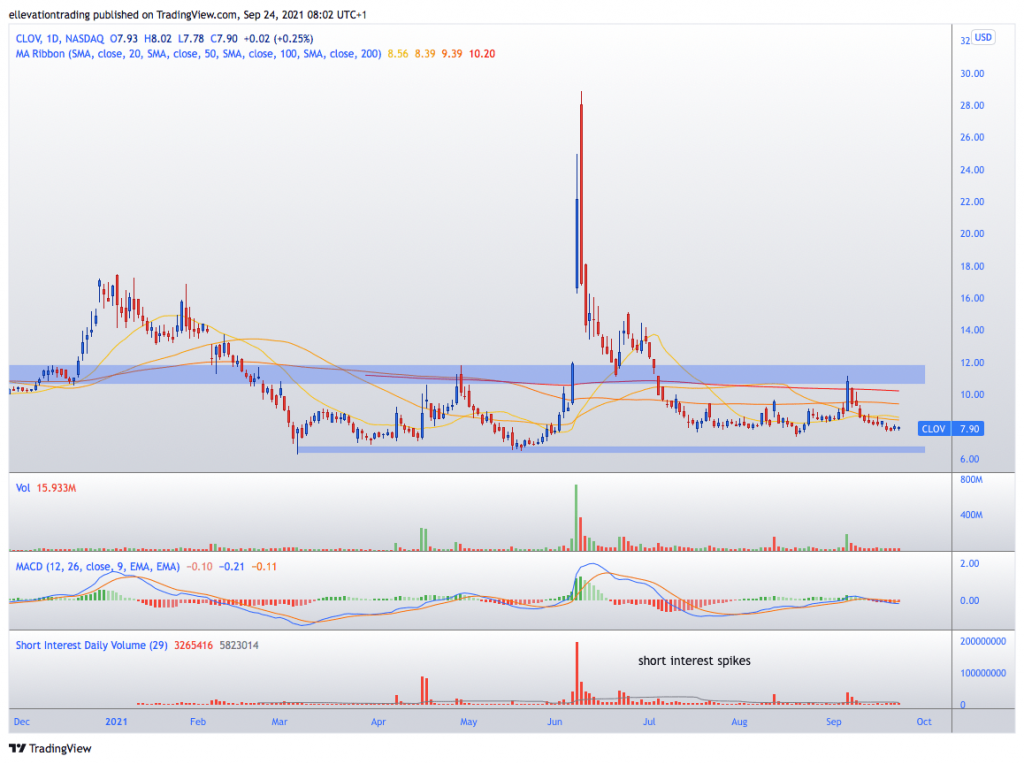This screenshot has width=1024, height=764.
Task: Open the Short Interest Daily Volume legend
Action: click(91, 645)
